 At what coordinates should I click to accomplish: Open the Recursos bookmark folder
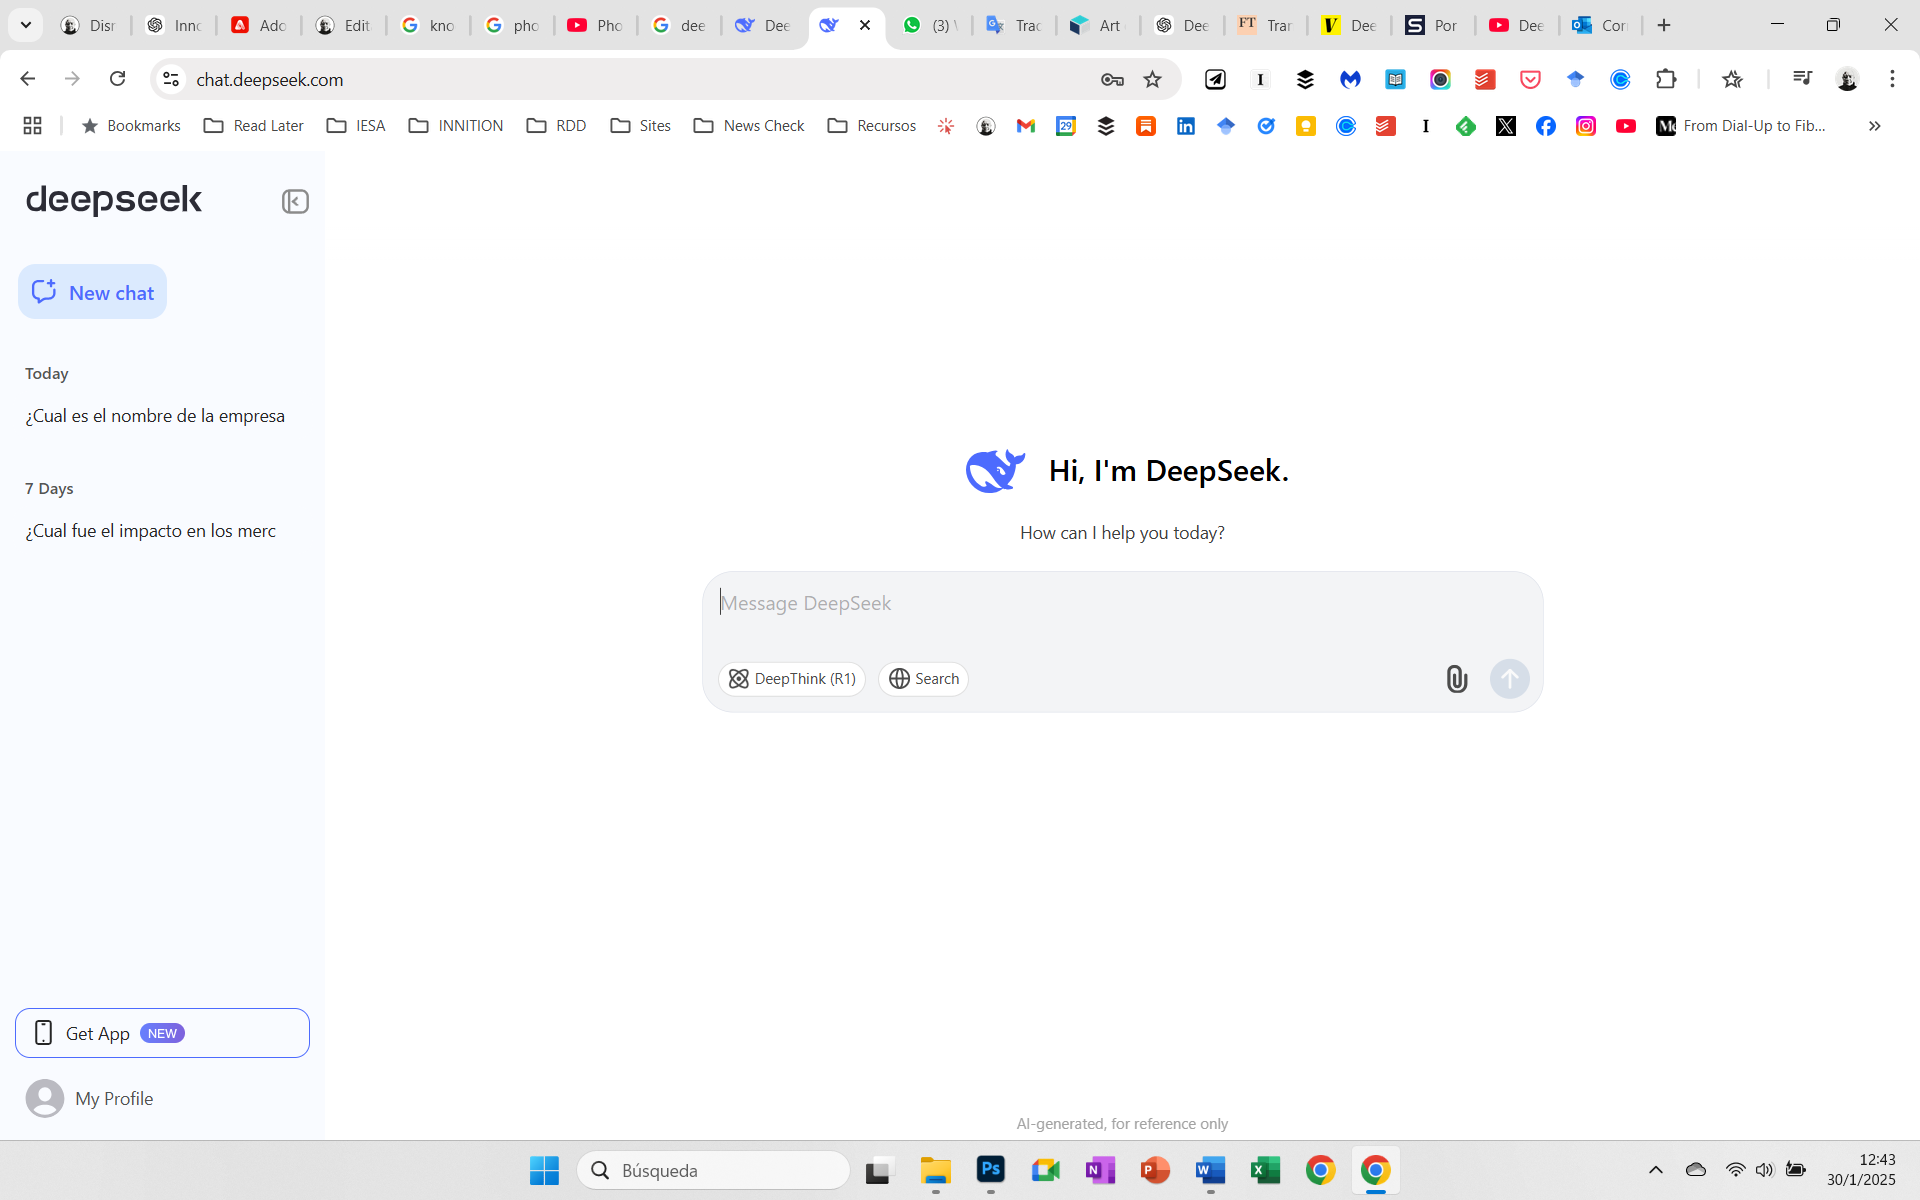click(x=872, y=125)
